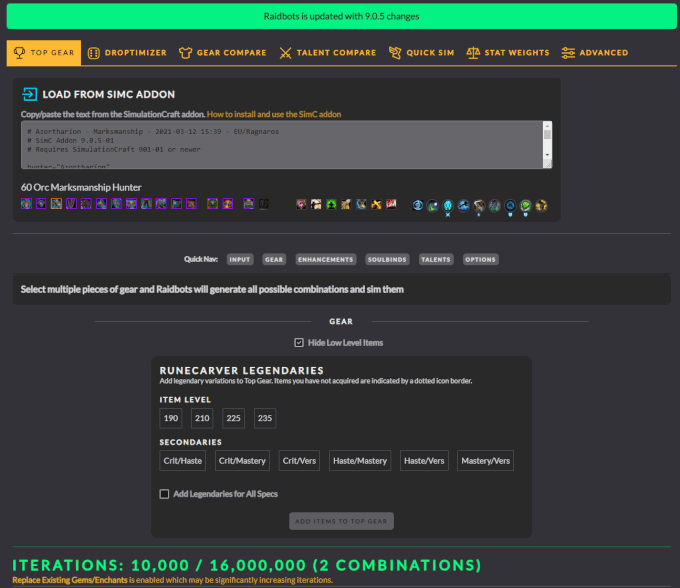Toggle Crit/Vers secondaries
680x588 pixels.
[299, 461]
